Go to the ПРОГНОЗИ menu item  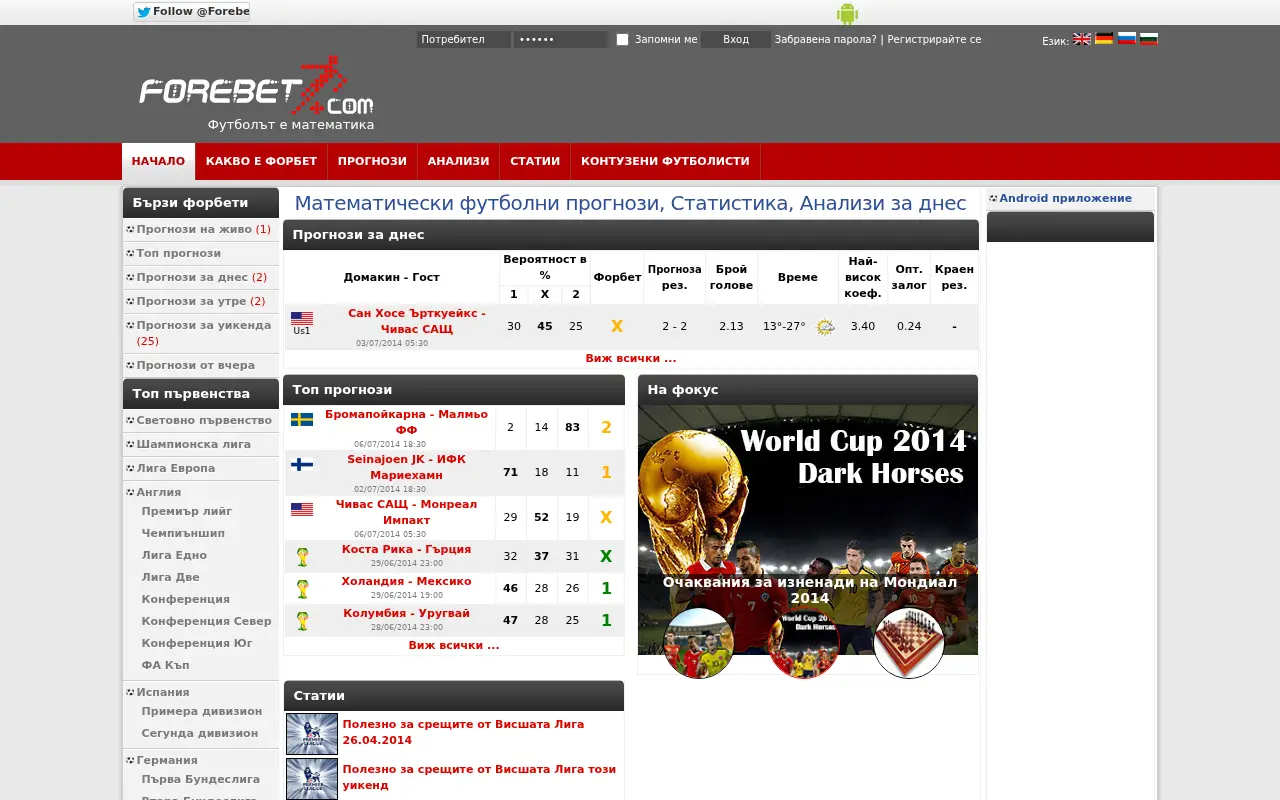pyautogui.click(x=372, y=161)
